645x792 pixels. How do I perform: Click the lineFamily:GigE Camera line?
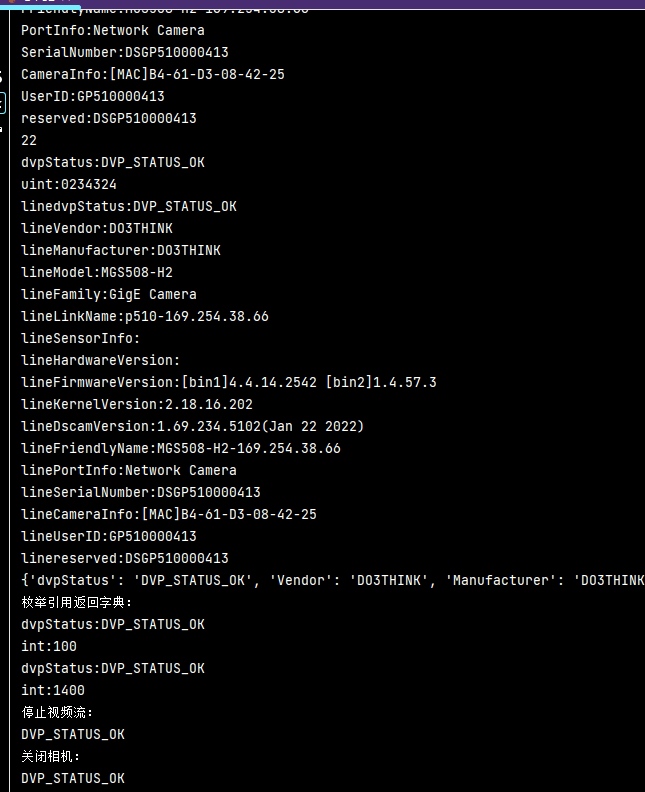pos(109,294)
